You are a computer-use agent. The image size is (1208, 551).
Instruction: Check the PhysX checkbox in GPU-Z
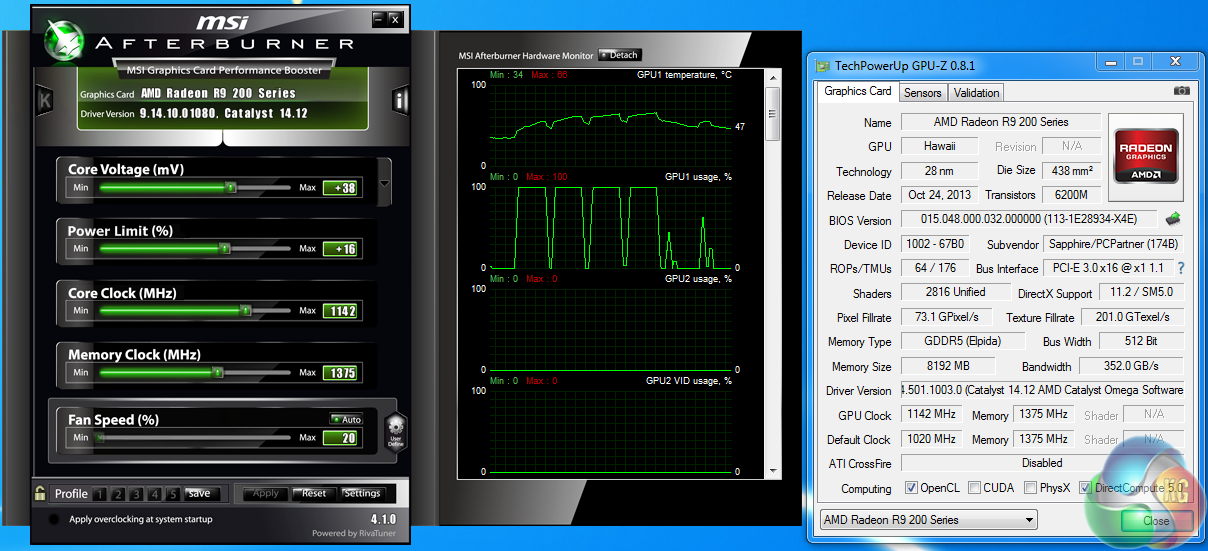[1031, 488]
